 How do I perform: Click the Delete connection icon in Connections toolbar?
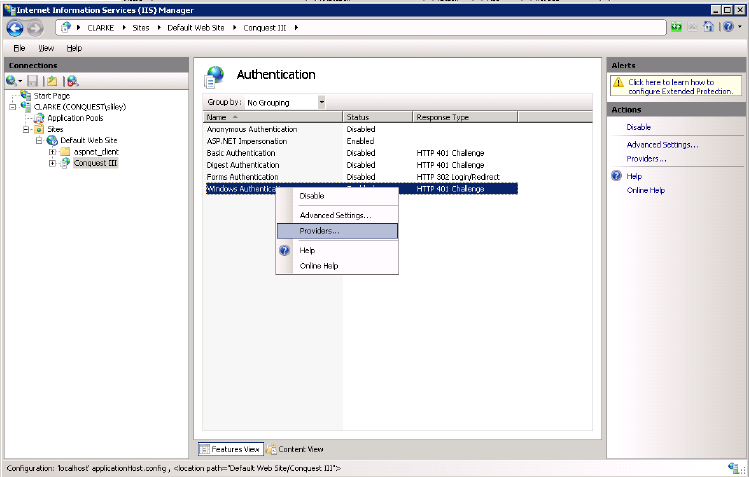coord(72,81)
